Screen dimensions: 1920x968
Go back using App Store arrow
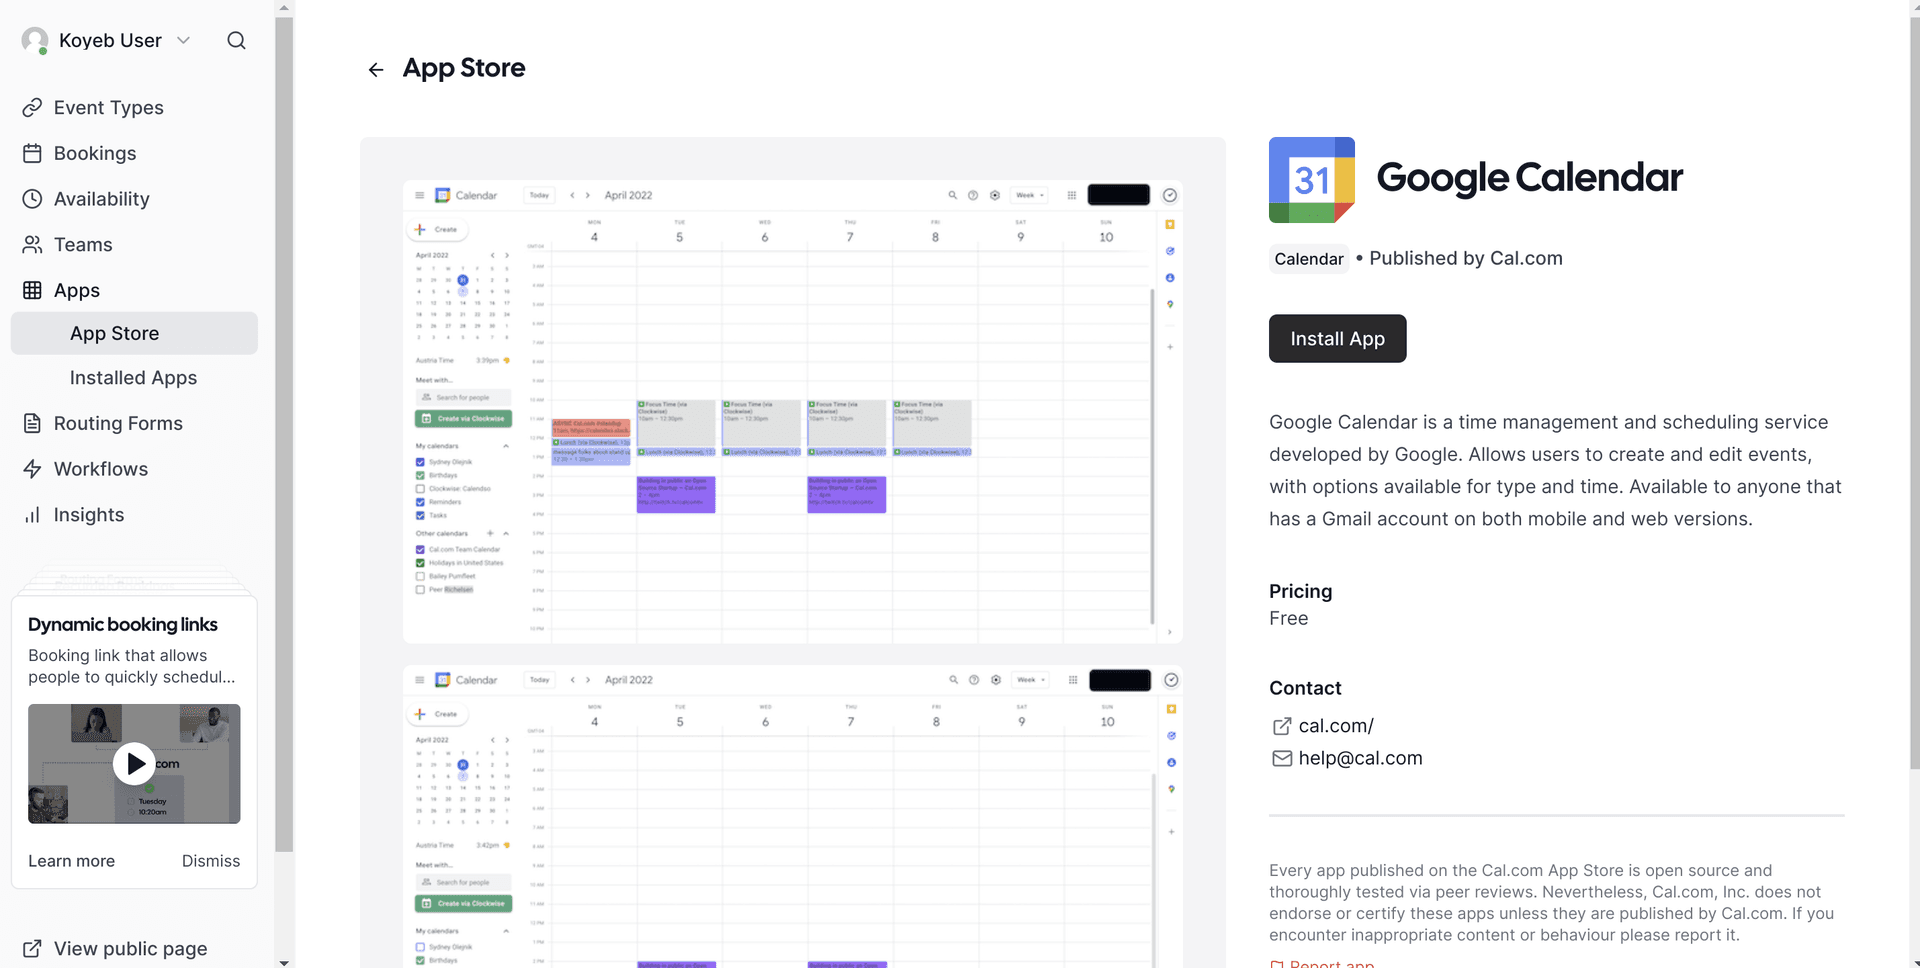pyautogui.click(x=376, y=69)
